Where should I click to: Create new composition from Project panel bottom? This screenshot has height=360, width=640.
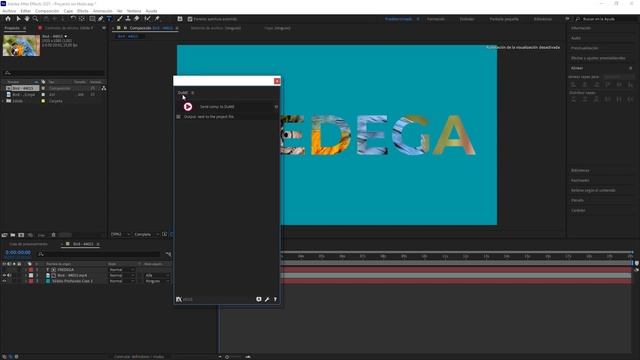pos(21,235)
